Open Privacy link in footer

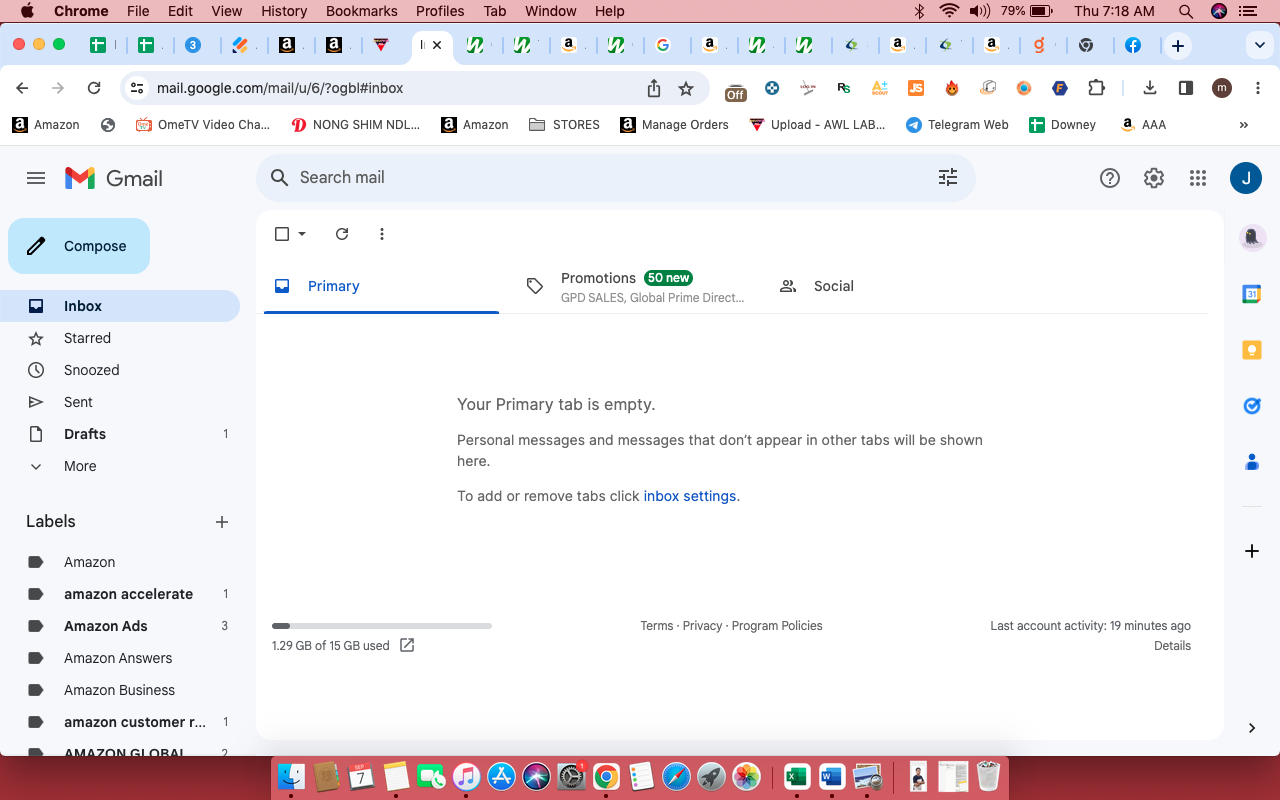(x=702, y=626)
